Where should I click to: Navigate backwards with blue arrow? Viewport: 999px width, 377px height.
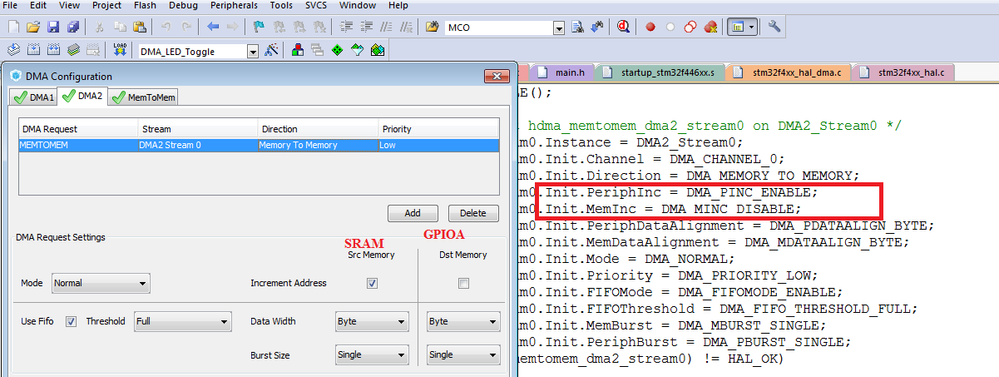coord(213,27)
